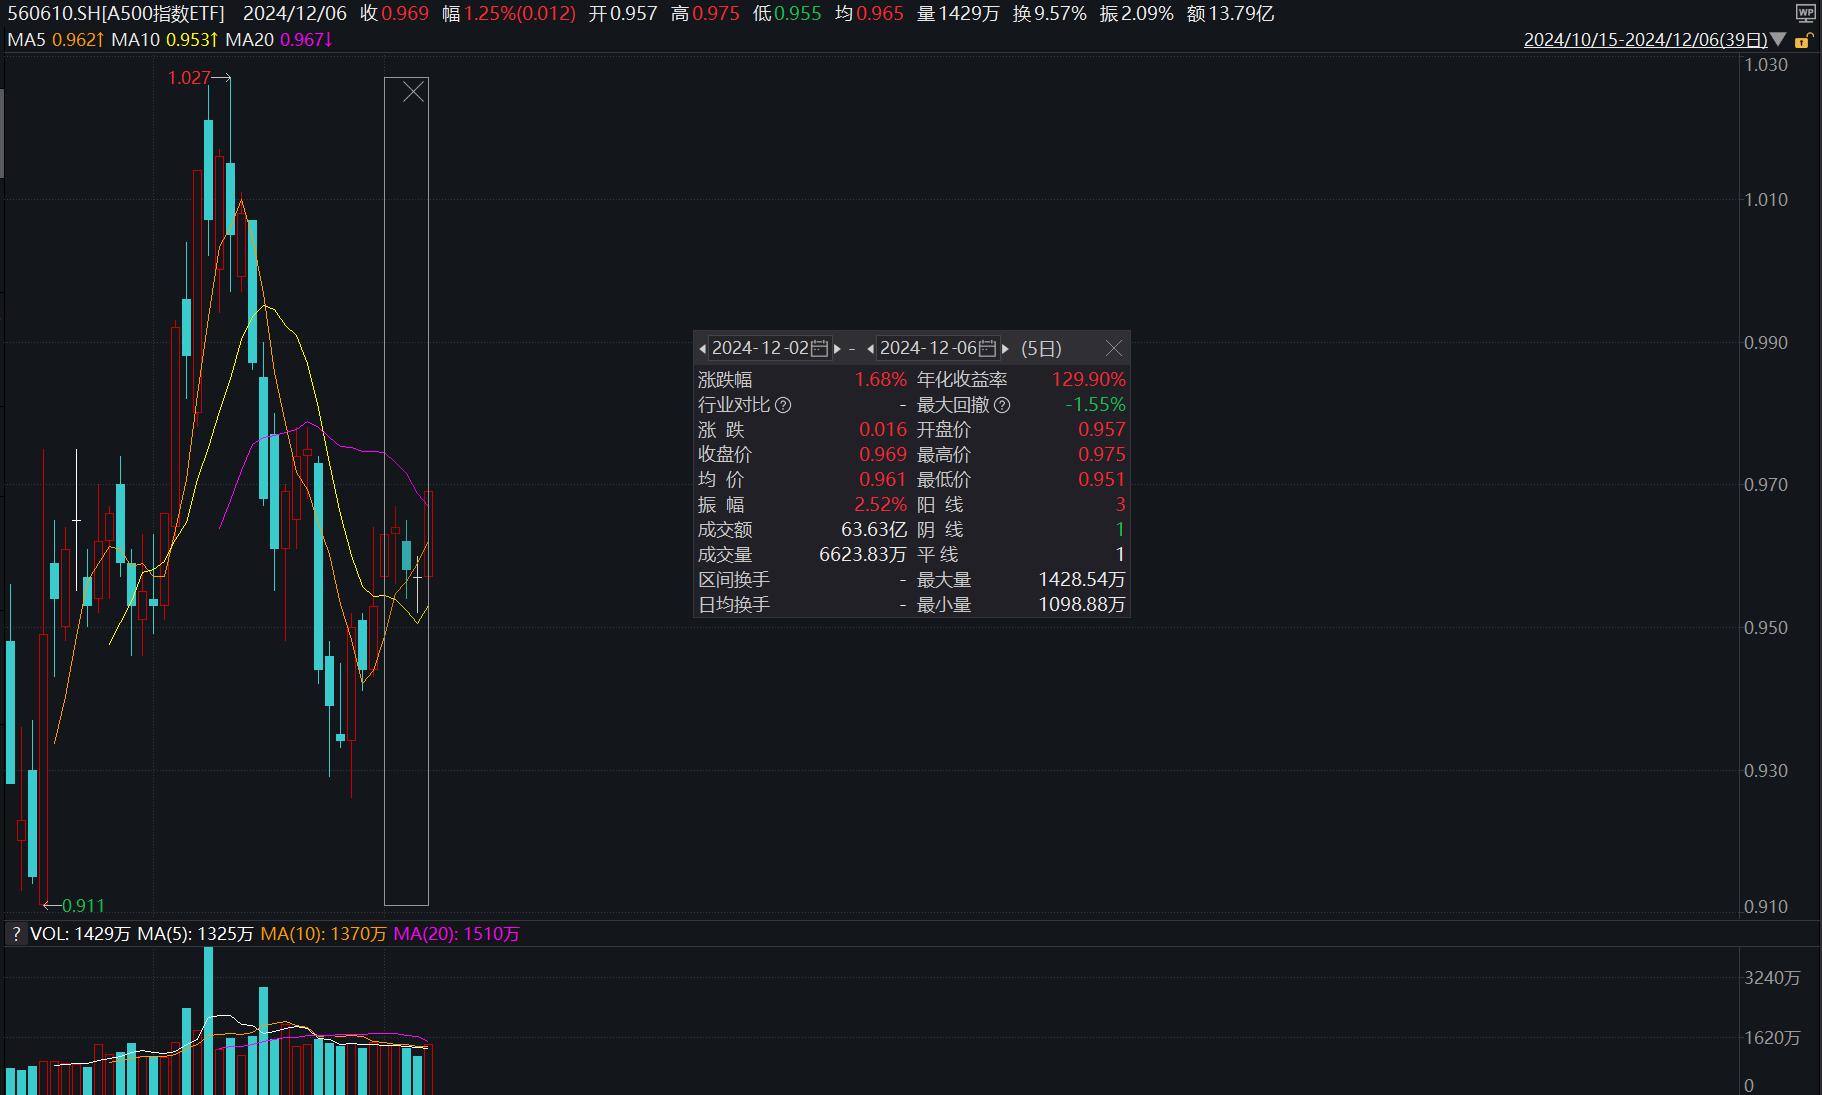Step the end date back one day
Viewport: 1822px width, 1095px height.
click(870, 348)
